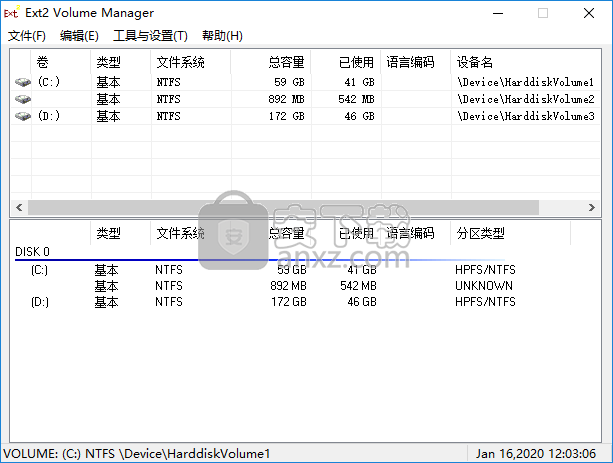
Task: Sort by 已使用 column header in volume list
Action: click(x=346, y=62)
